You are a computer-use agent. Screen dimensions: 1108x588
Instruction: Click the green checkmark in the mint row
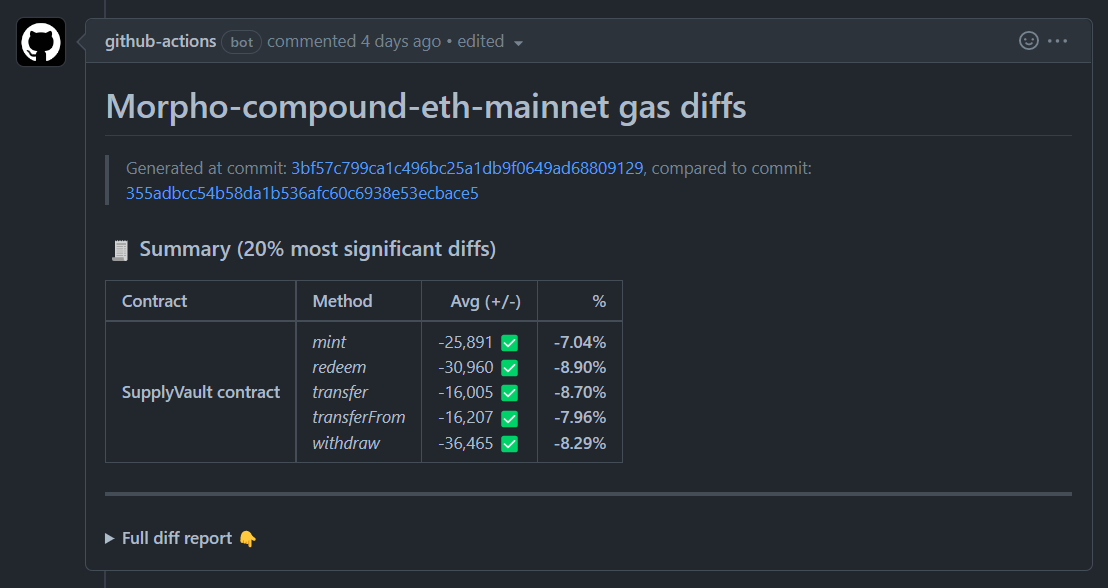(509, 343)
